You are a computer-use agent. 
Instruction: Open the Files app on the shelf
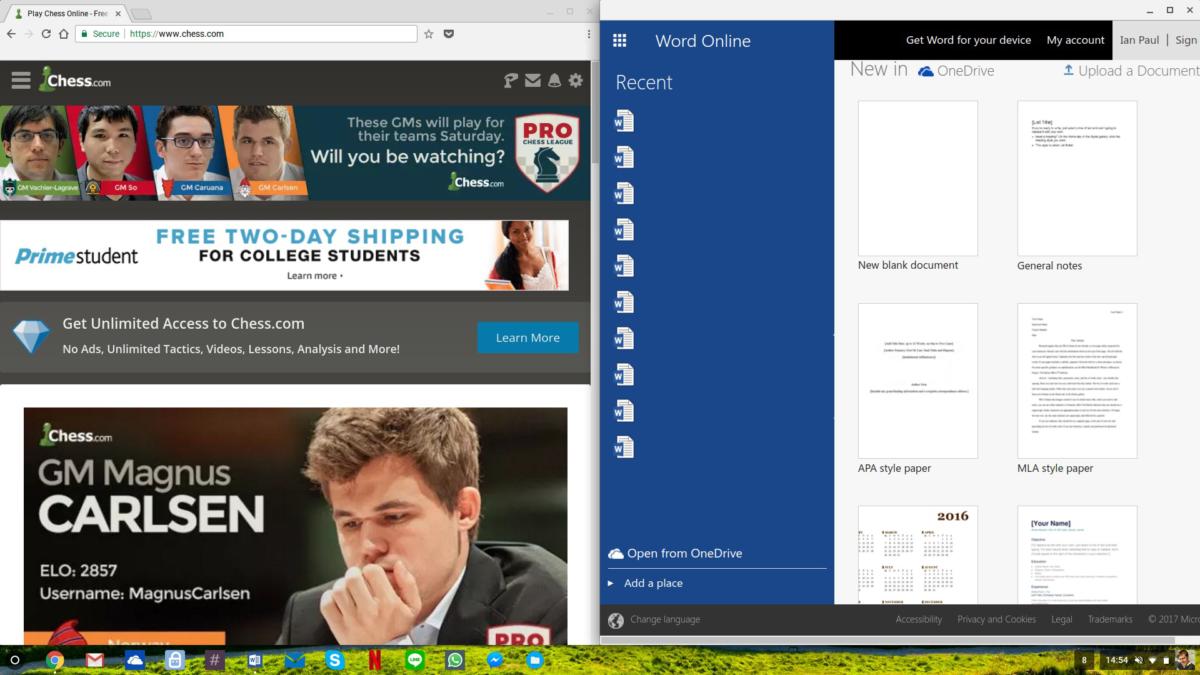pos(535,660)
